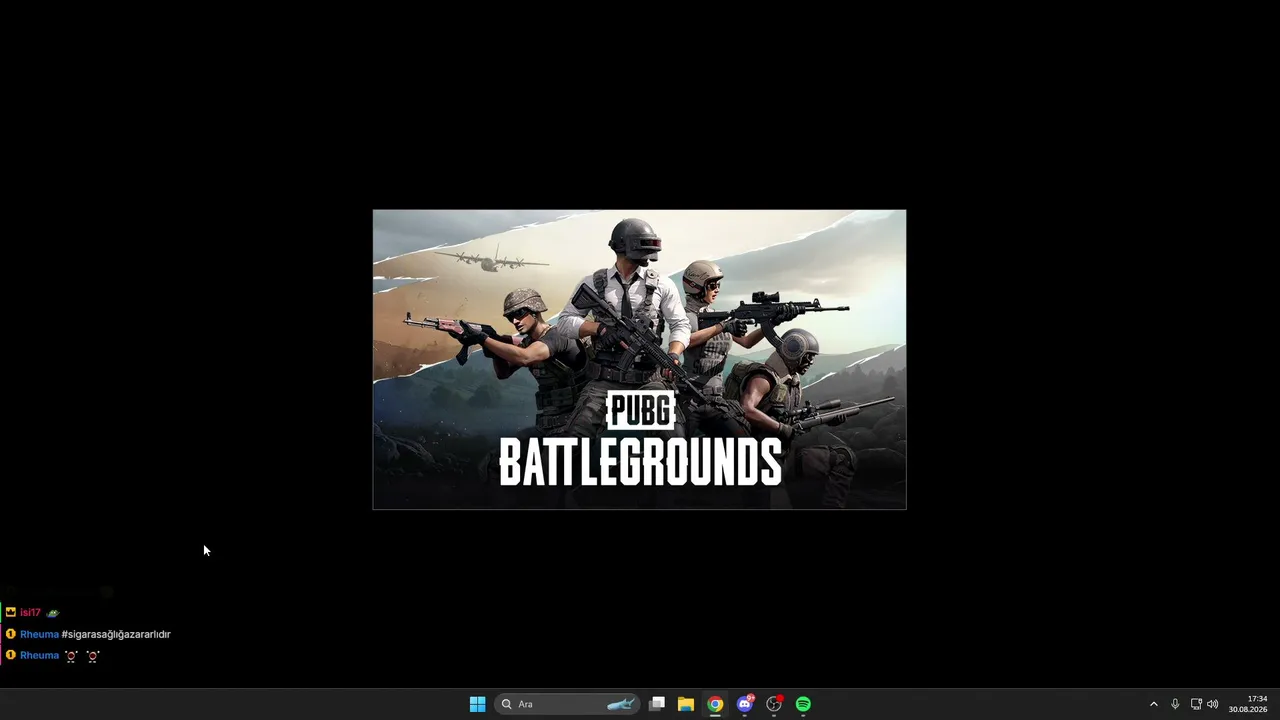Open File Explorer from the taskbar

click(x=686, y=704)
